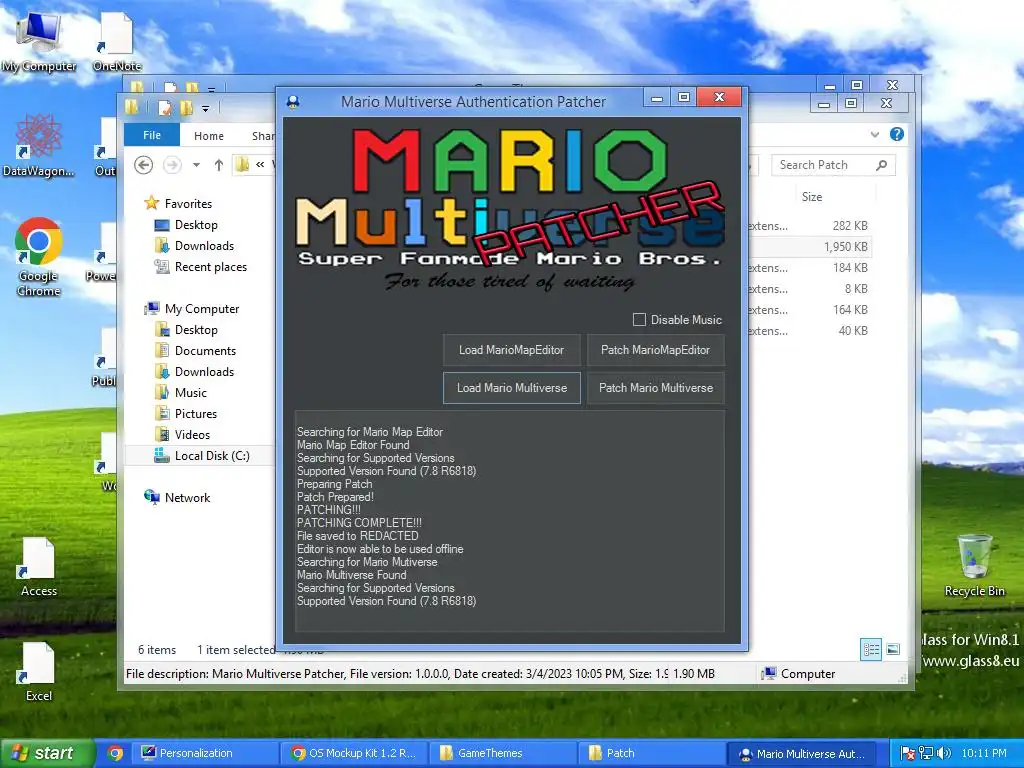
Task: Click Patch Mario Multiverse button
Action: click(655, 388)
